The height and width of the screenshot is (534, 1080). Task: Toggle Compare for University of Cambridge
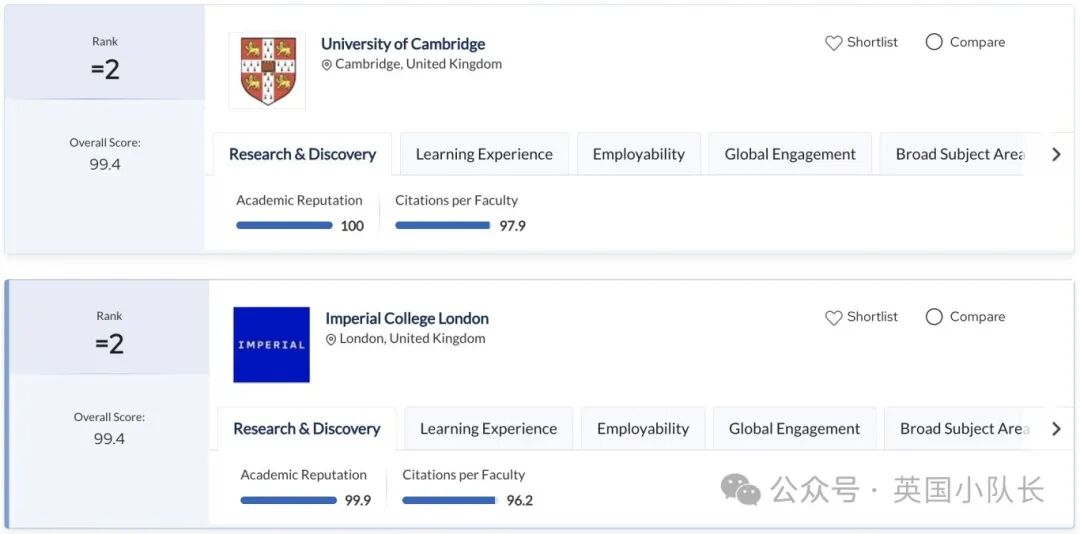(934, 42)
